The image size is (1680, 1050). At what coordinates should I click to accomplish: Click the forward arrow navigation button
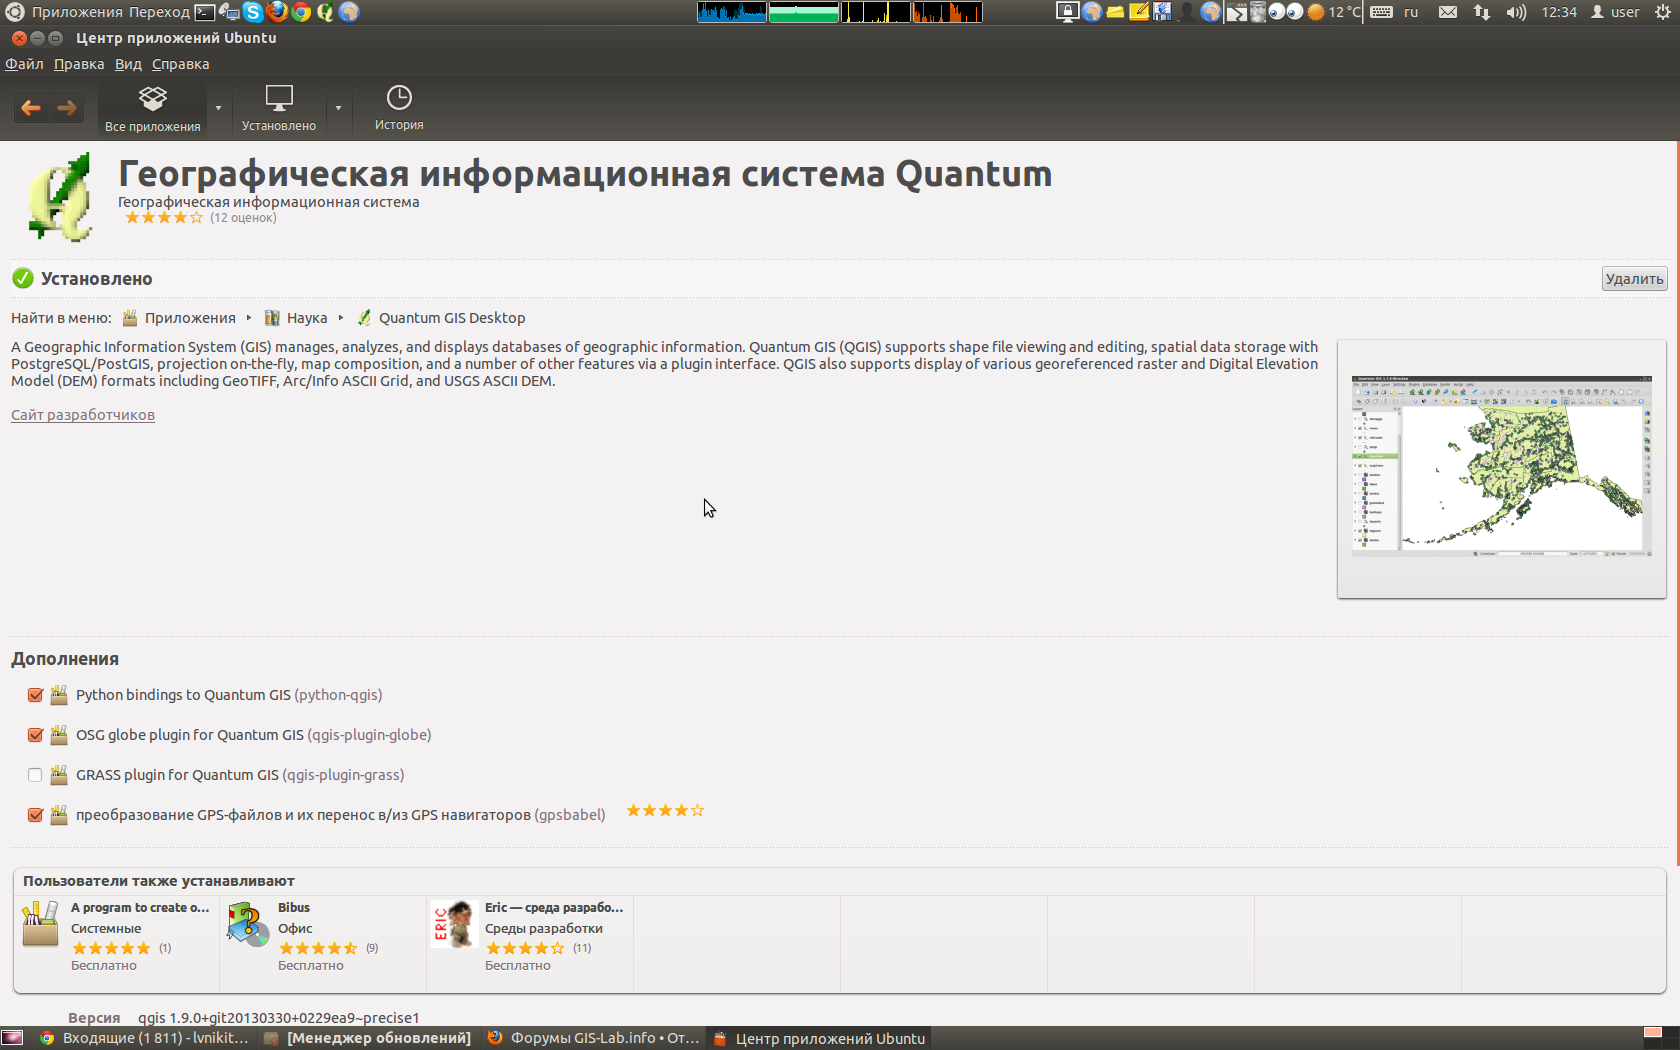pyautogui.click(x=67, y=108)
